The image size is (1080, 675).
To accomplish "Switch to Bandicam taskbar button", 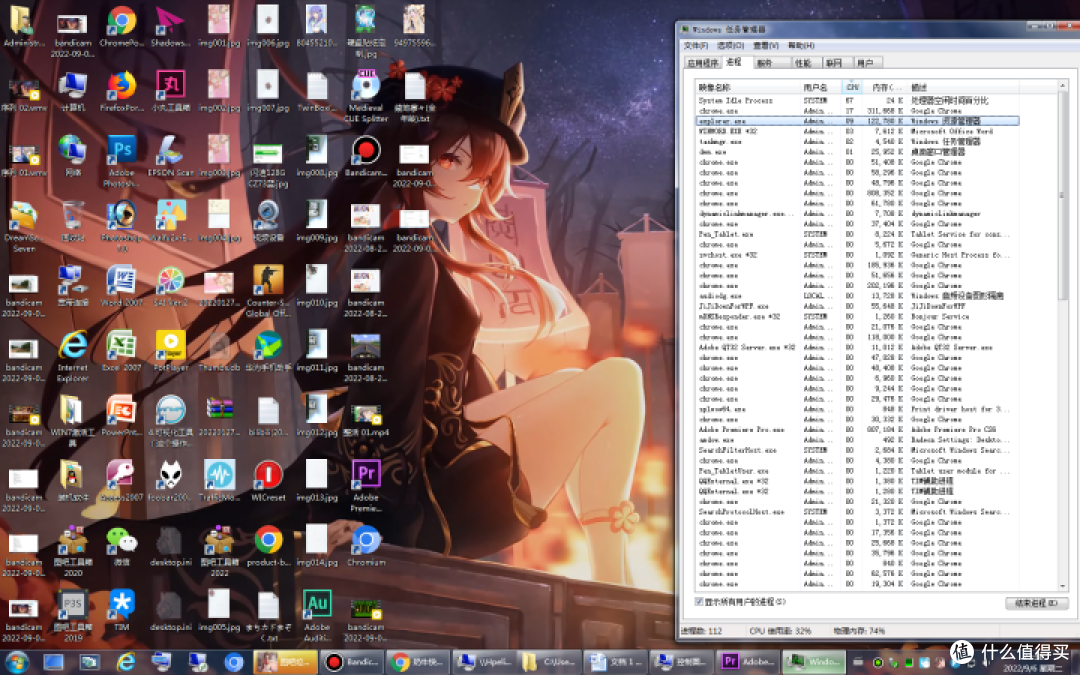I will pos(353,662).
